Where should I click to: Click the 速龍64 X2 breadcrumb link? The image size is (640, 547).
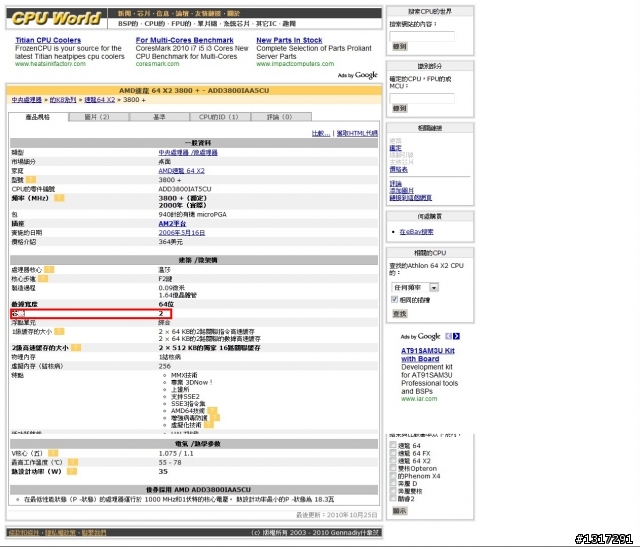pyautogui.click(x=100, y=100)
